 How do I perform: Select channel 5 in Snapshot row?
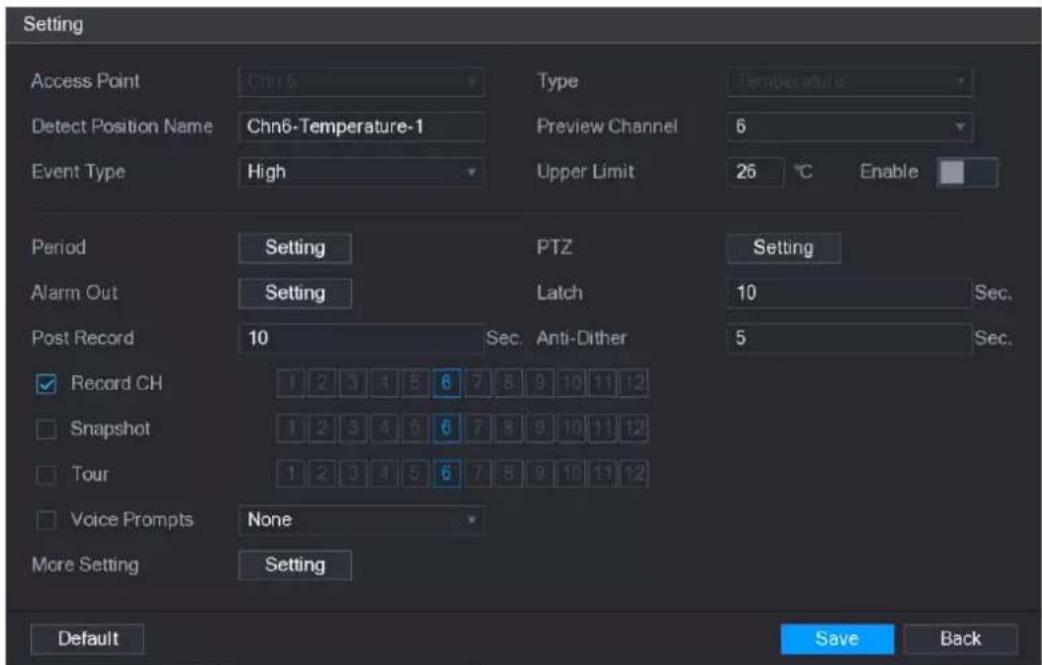(x=415, y=428)
